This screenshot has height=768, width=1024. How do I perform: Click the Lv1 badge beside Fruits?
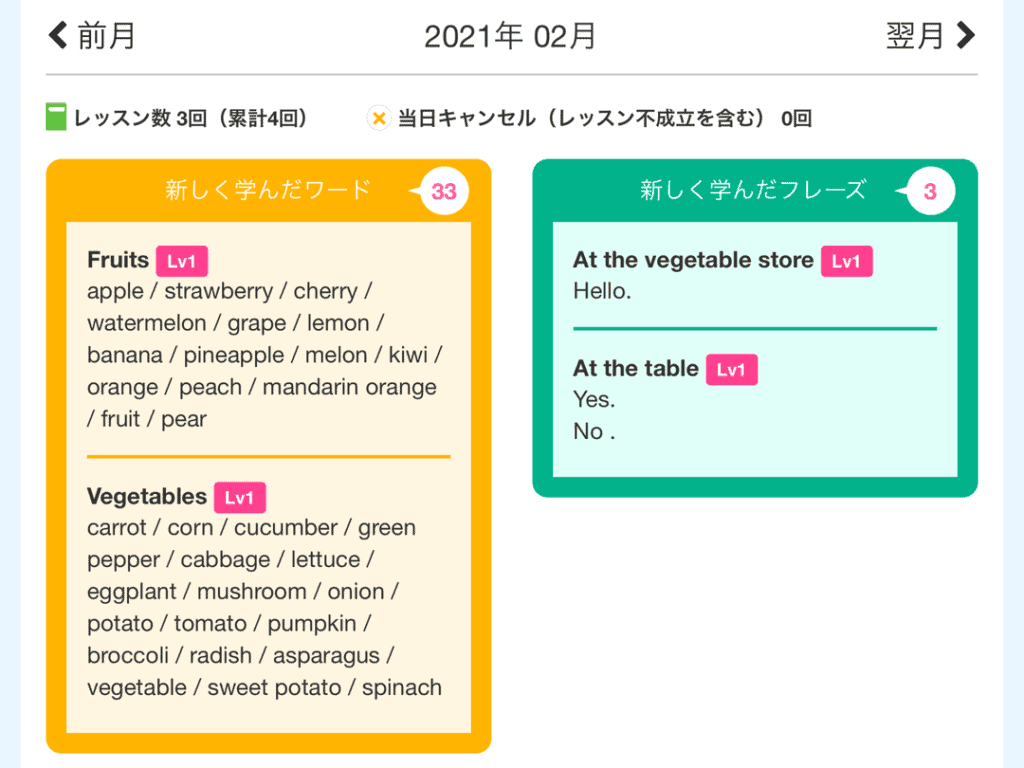tap(182, 261)
